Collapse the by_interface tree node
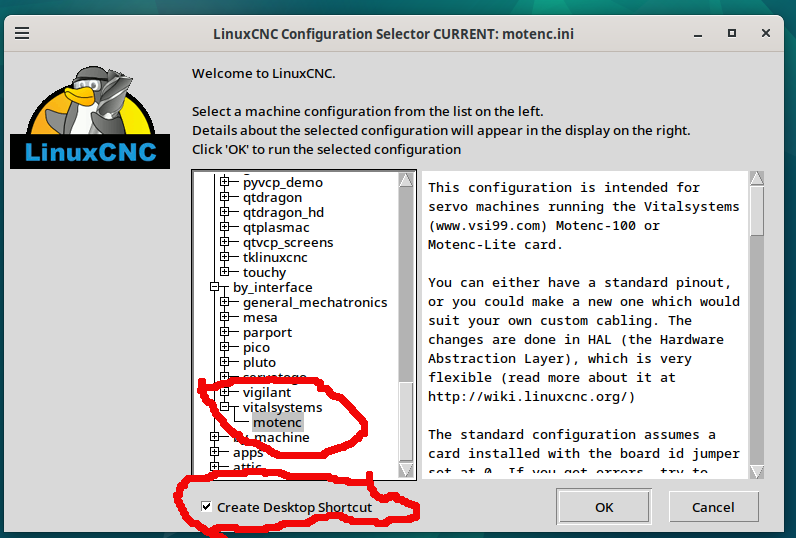796x538 pixels. [215, 287]
